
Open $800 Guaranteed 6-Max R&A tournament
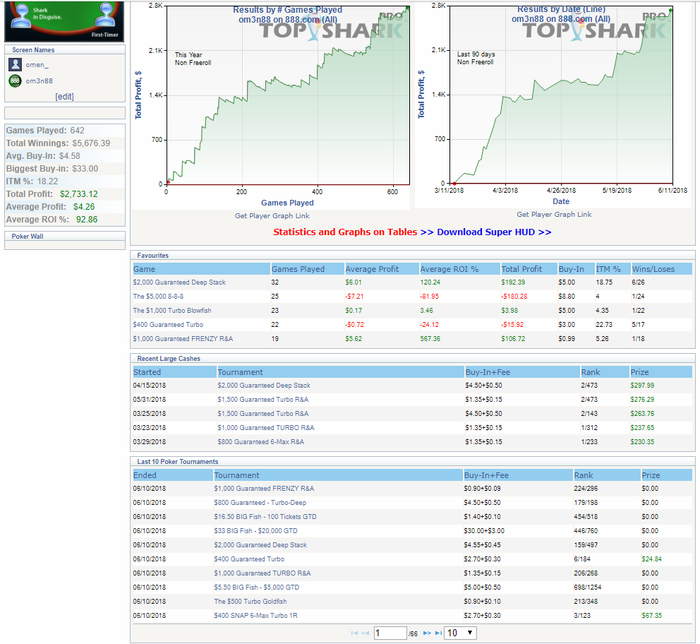(x=261, y=442)
